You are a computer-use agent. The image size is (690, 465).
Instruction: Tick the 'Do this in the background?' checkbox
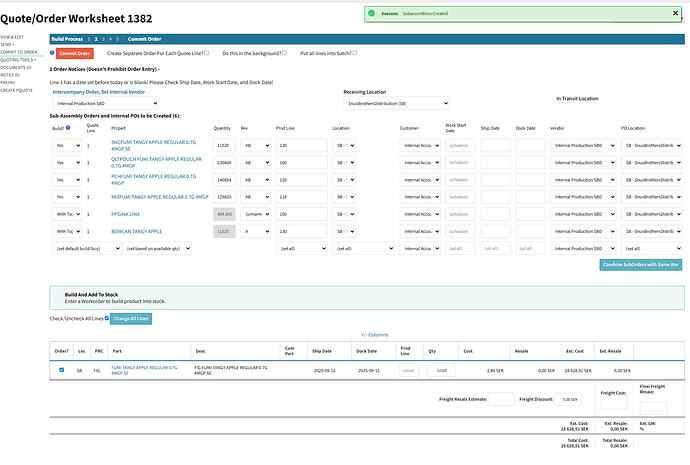tap(285, 52)
